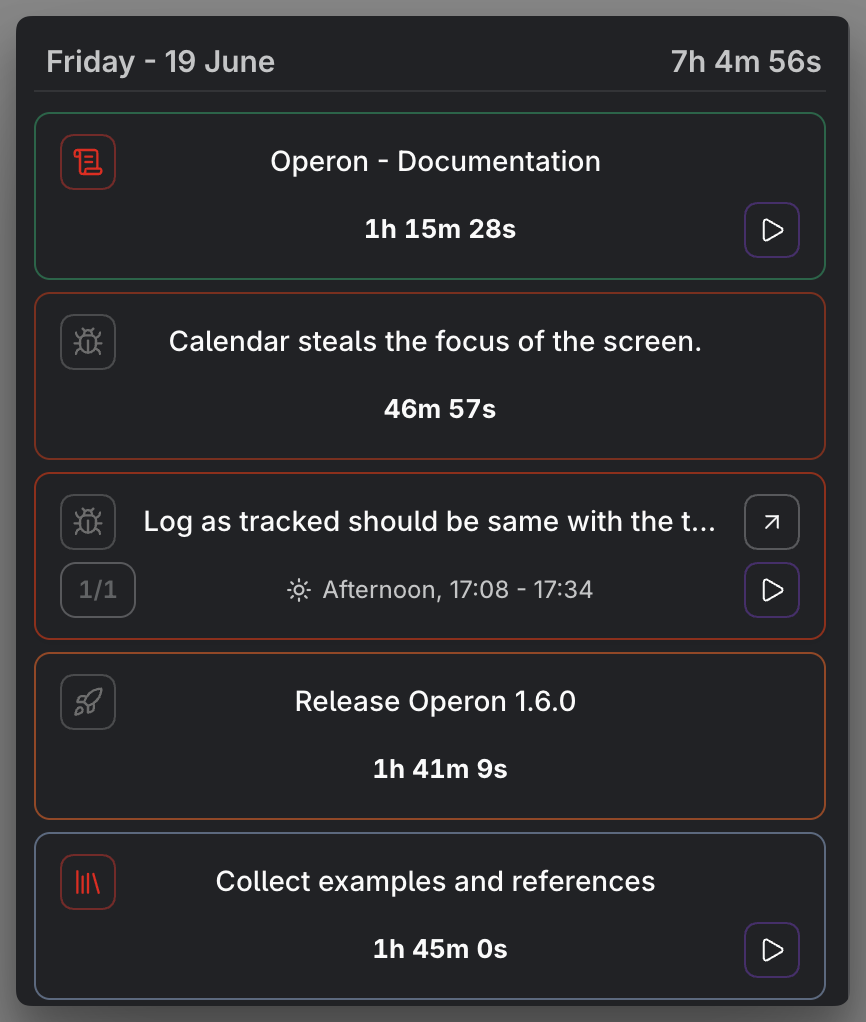Click the Log as tracked should be same title
Screen dimensions: 866x1022
429,521
